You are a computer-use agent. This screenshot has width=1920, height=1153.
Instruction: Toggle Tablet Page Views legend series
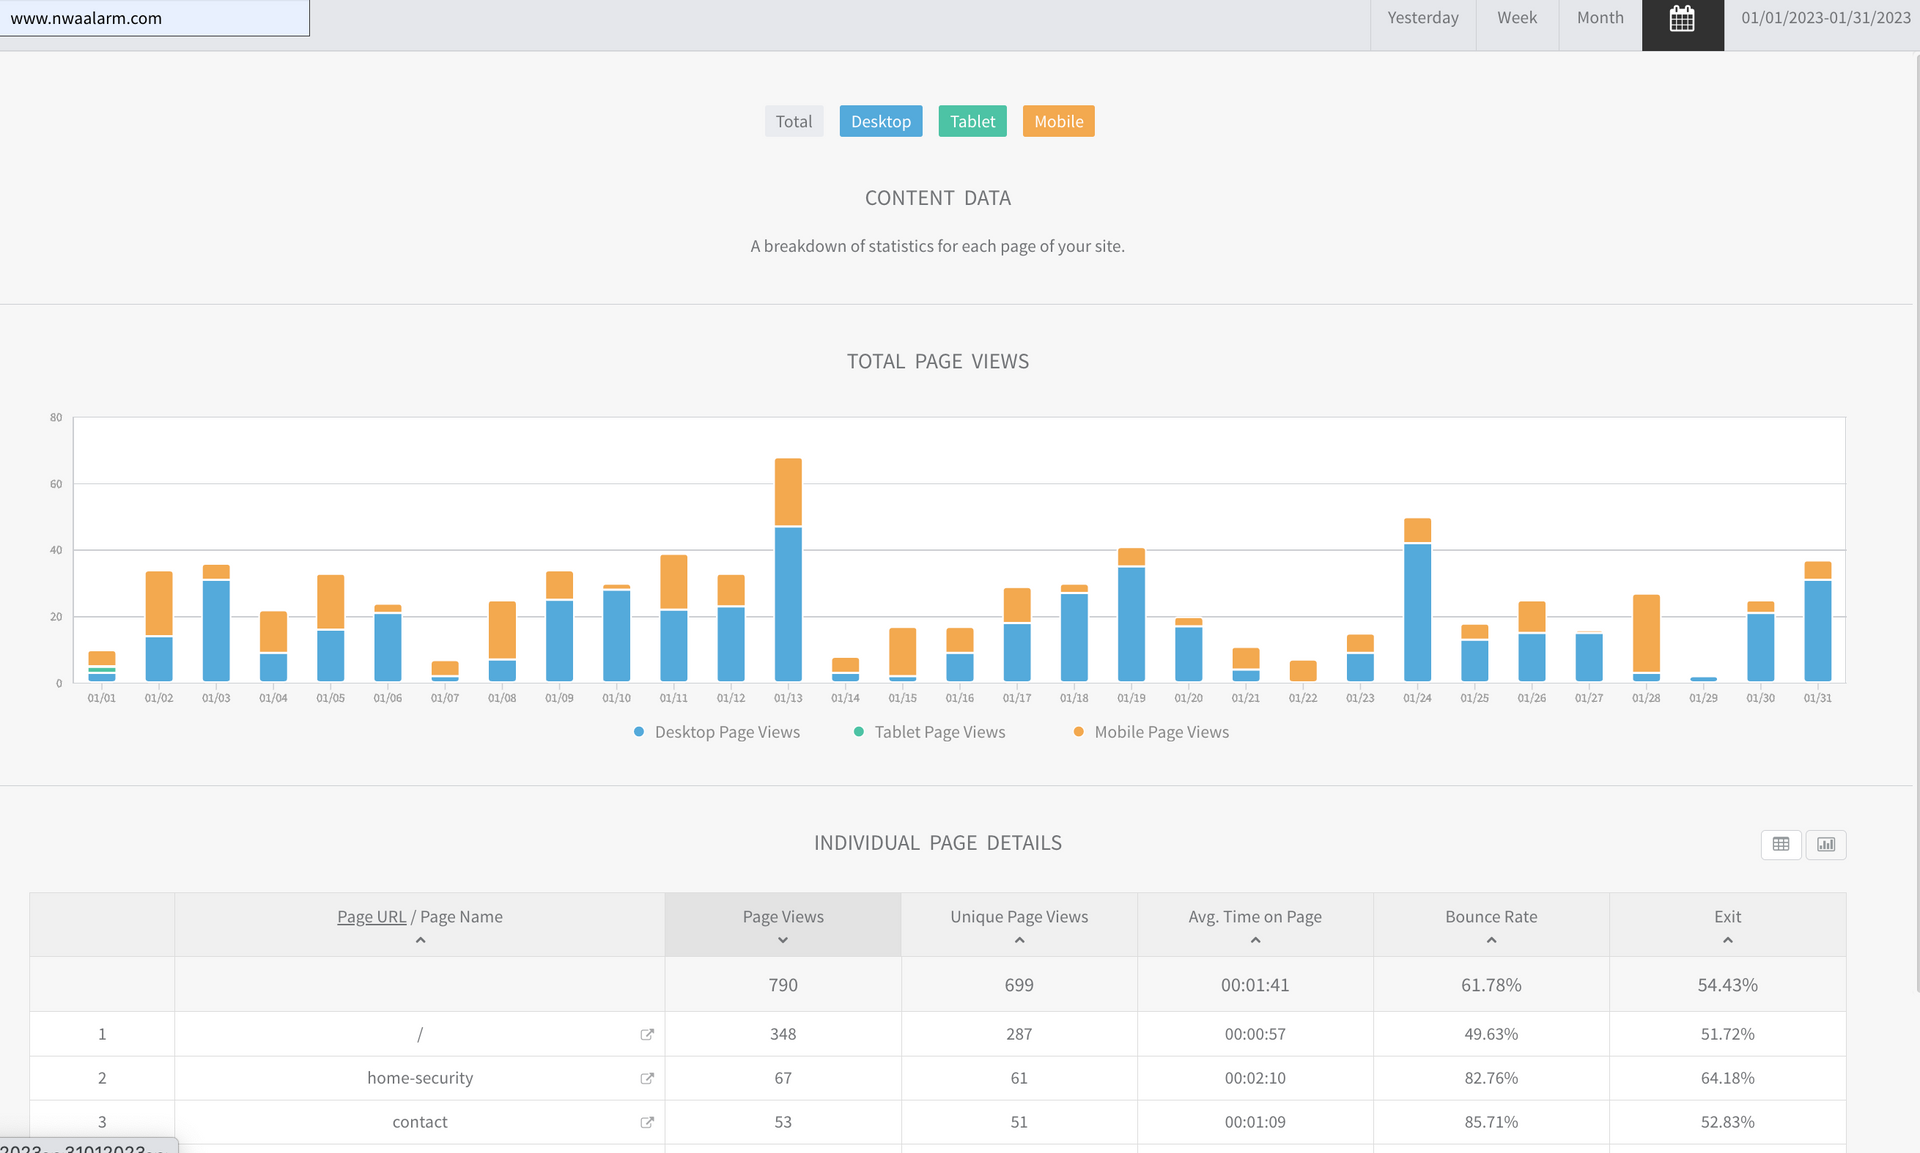click(x=939, y=732)
